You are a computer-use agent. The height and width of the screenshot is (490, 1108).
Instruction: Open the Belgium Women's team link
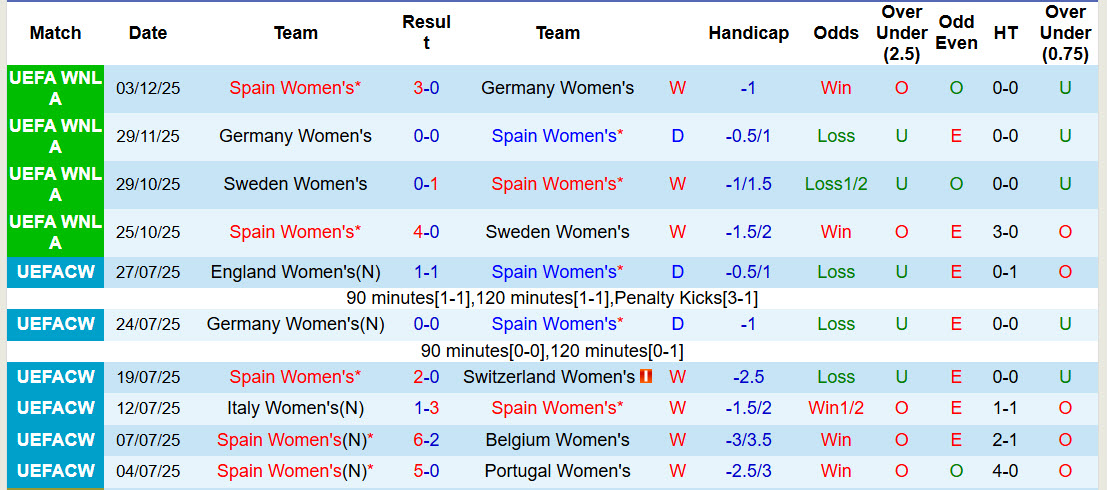click(557, 440)
